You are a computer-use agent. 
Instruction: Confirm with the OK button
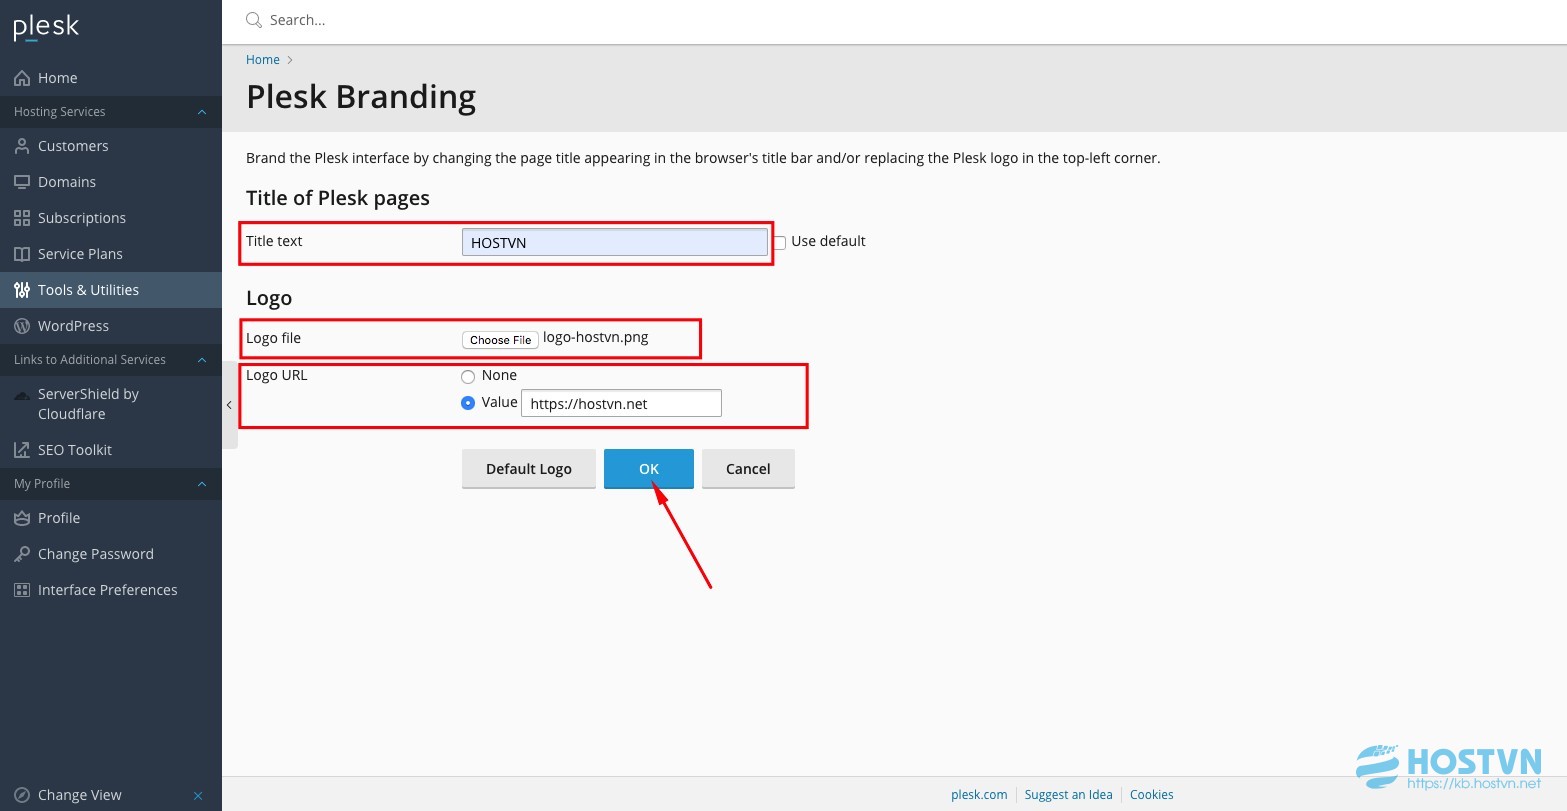click(649, 469)
